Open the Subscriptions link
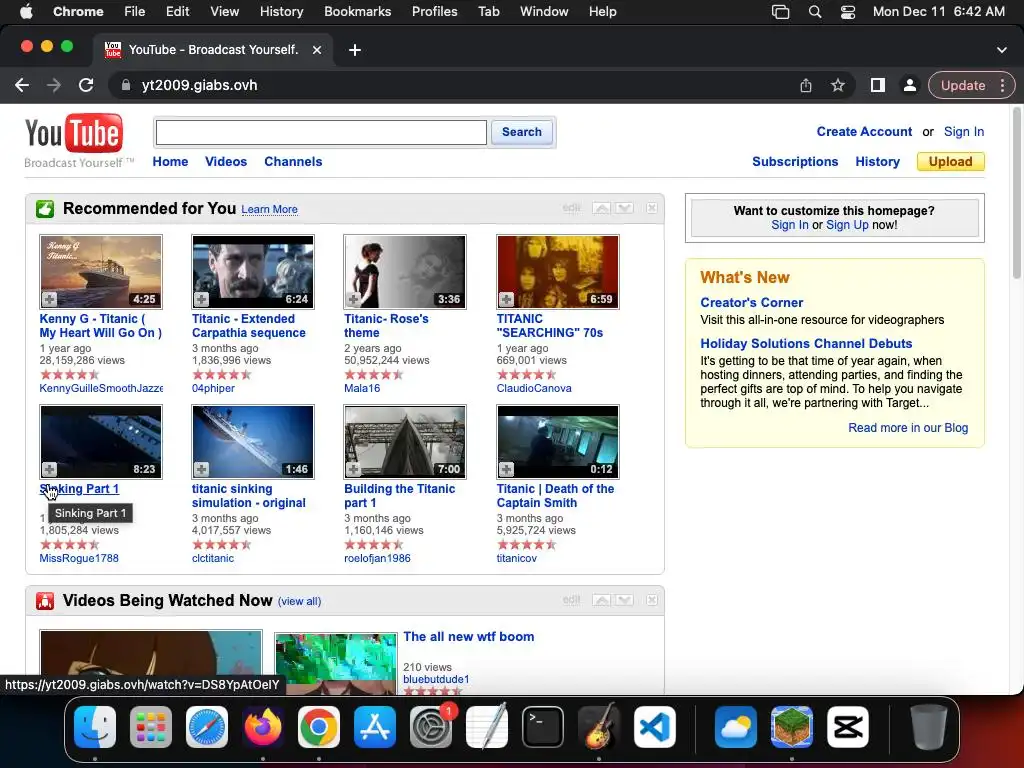The height and width of the screenshot is (768, 1024). 795,161
